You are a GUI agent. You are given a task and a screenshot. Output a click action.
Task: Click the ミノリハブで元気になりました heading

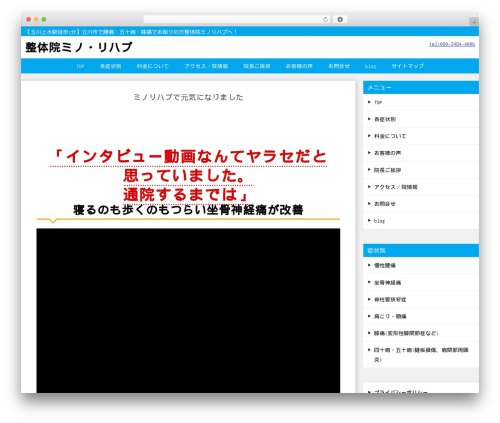188,97
